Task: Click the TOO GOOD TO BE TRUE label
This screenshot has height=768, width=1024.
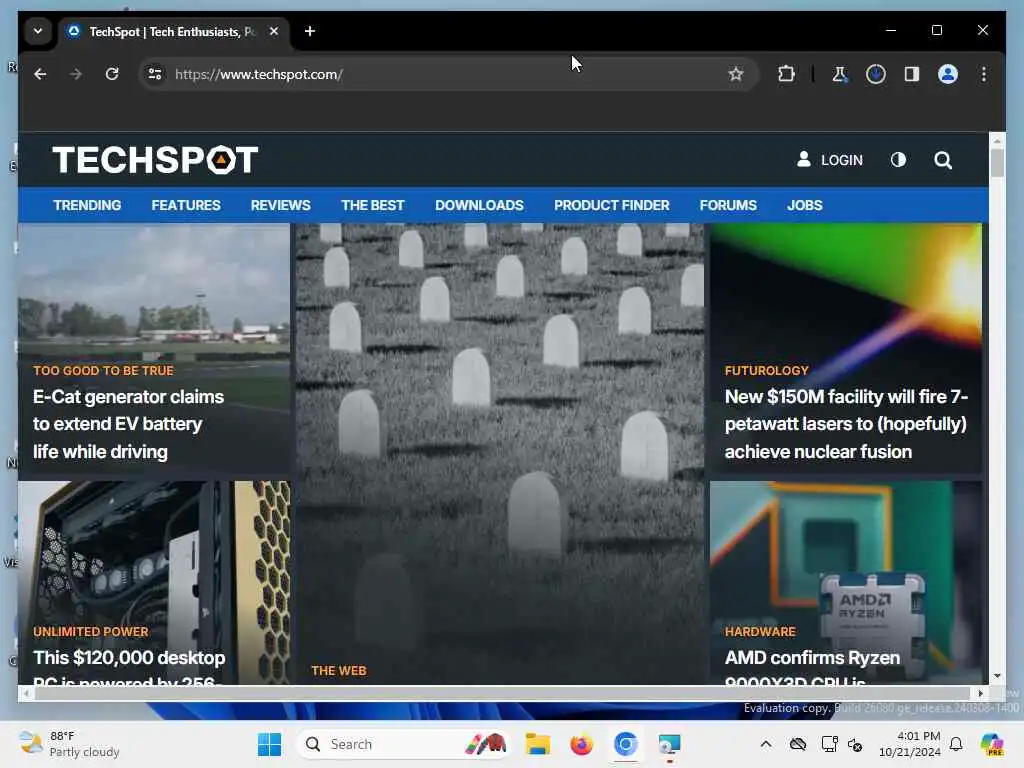Action: 103,370
